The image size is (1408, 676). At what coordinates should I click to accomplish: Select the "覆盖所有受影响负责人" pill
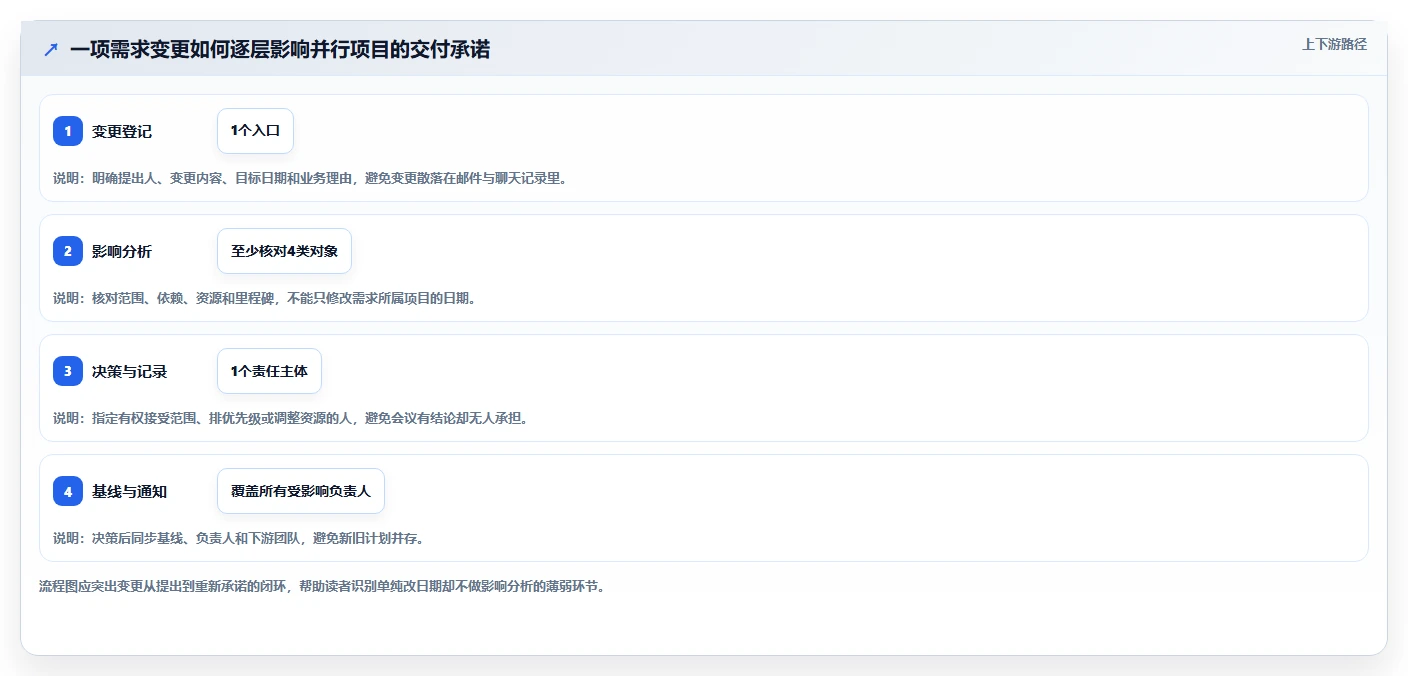pyautogui.click(x=301, y=491)
